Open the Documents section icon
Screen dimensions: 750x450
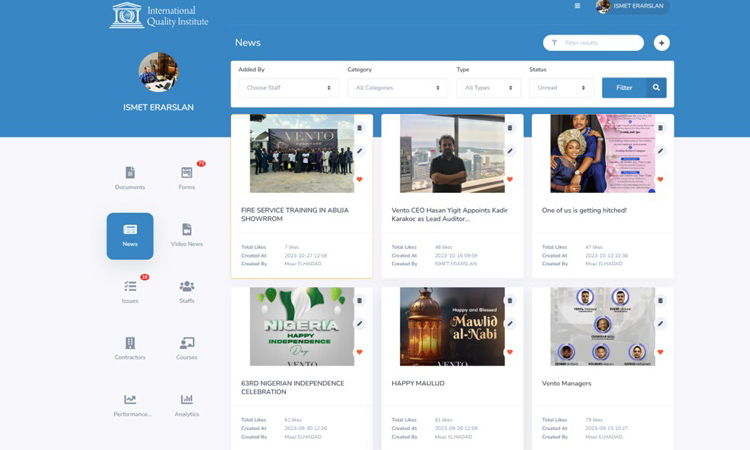click(130, 174)
